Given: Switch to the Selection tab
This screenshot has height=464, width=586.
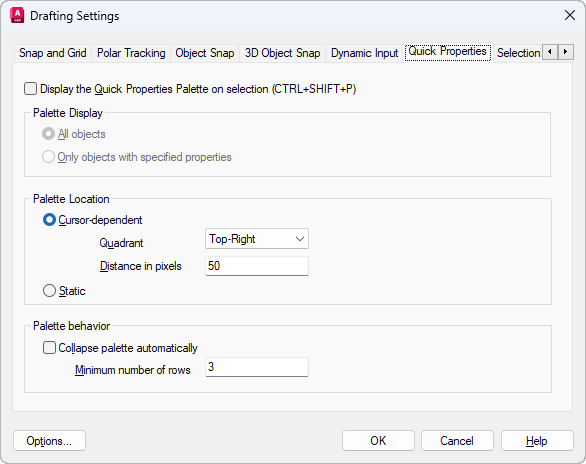Looking at the screenshot, I should (x=518, y=53).
